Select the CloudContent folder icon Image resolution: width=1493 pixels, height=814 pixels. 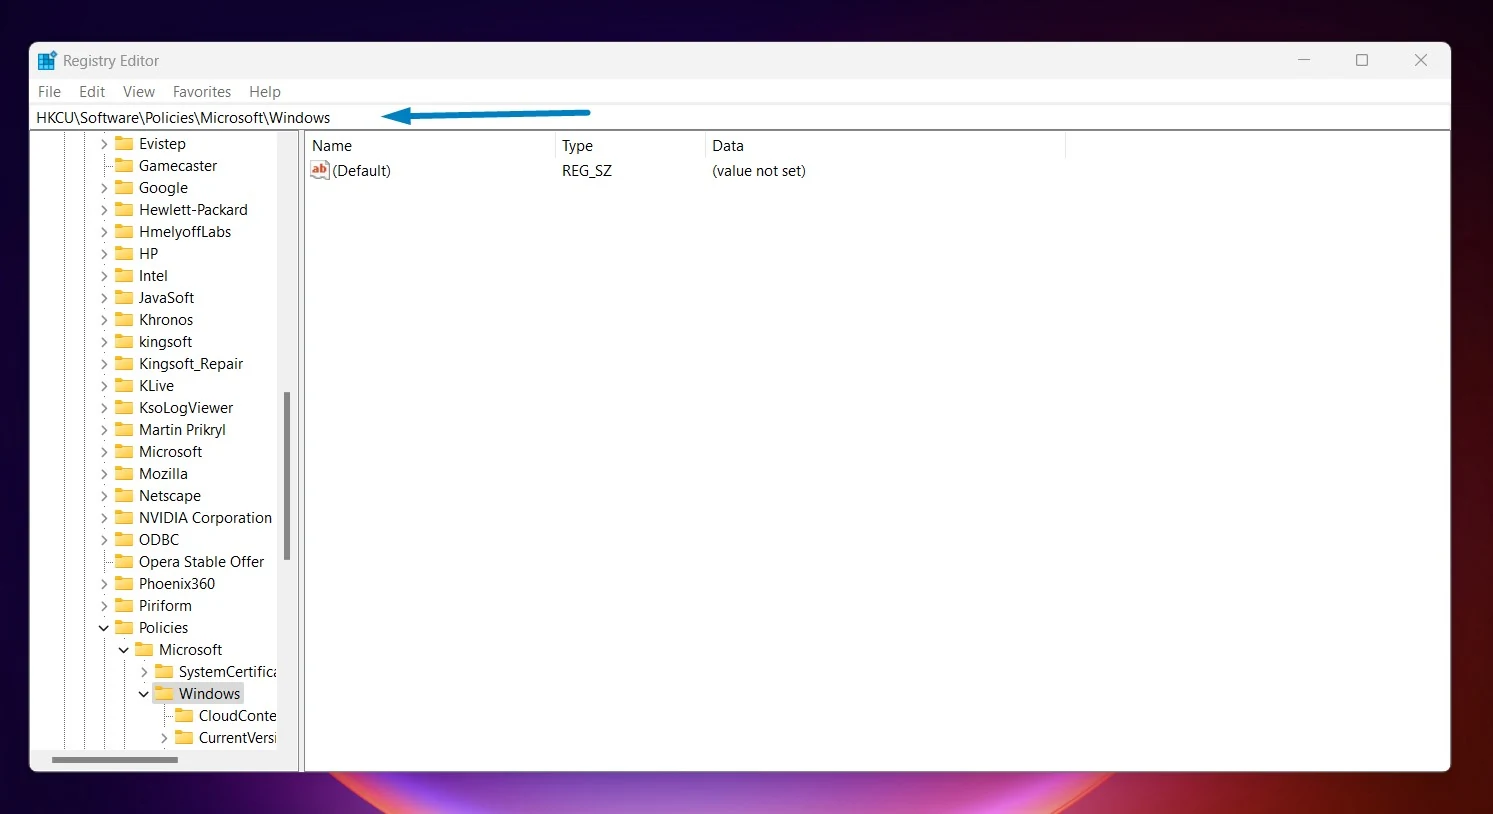[184, 716]
